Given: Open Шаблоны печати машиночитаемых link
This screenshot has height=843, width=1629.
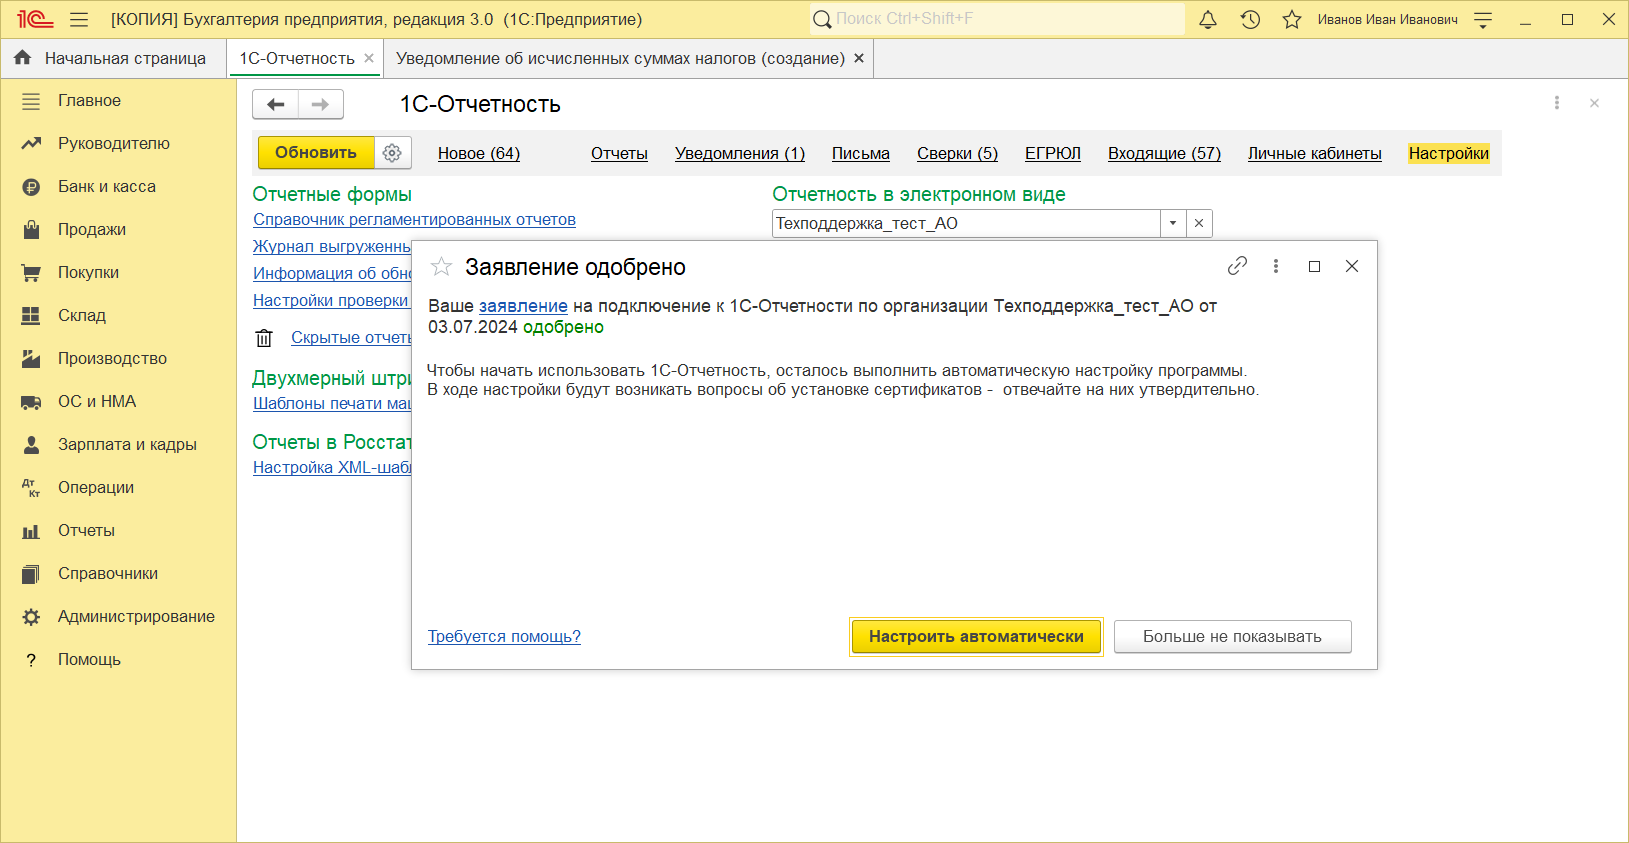Looking at the screenshot, I should (x=332, y=404).
